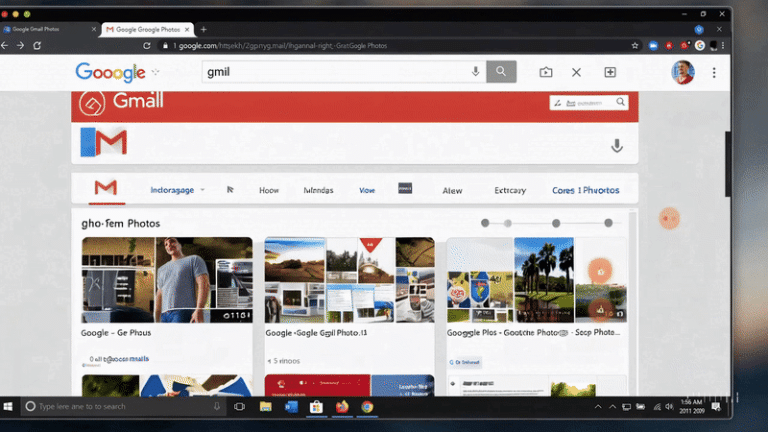Click the plus box icon in header
Screen dimensions: 768x432
coord(610,72)
